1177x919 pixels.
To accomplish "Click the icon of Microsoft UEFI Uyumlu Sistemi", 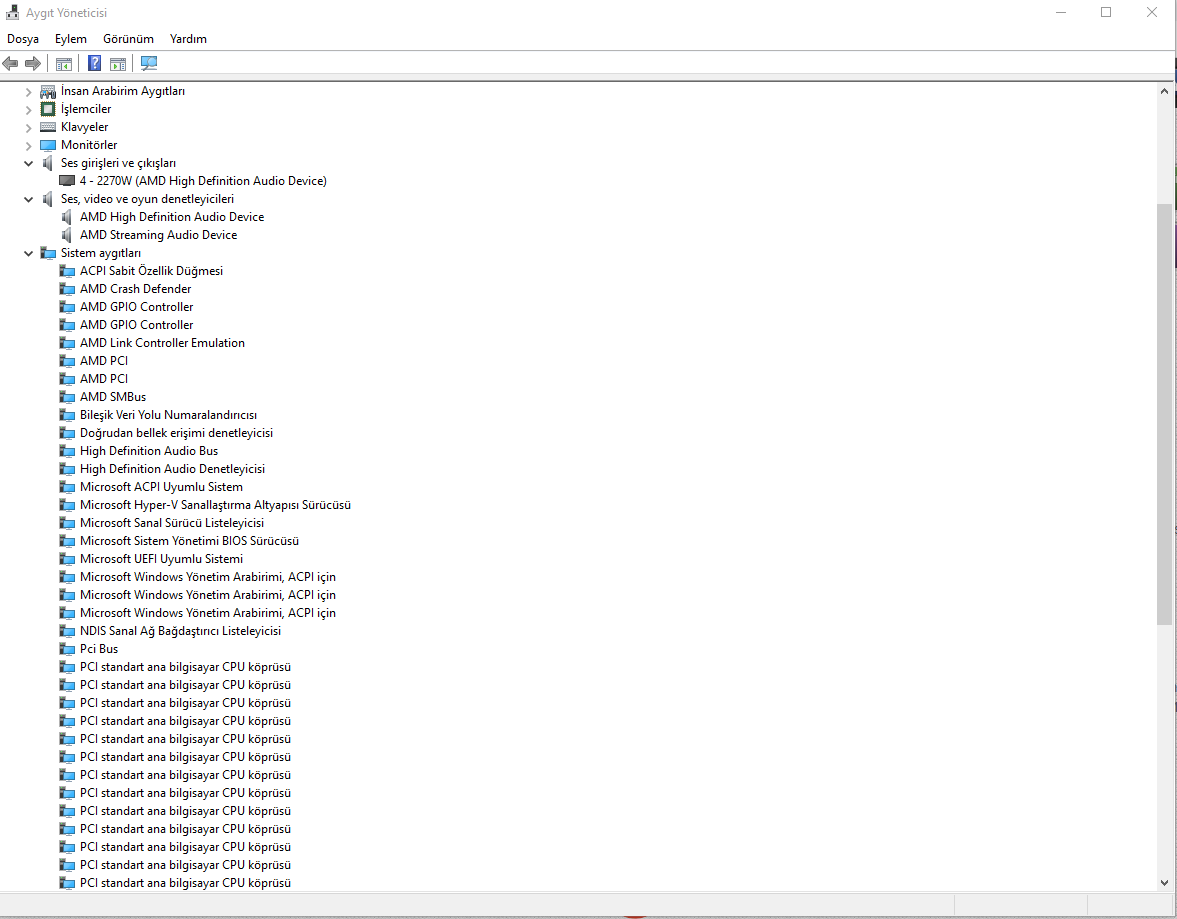I will tap(67, 559).
